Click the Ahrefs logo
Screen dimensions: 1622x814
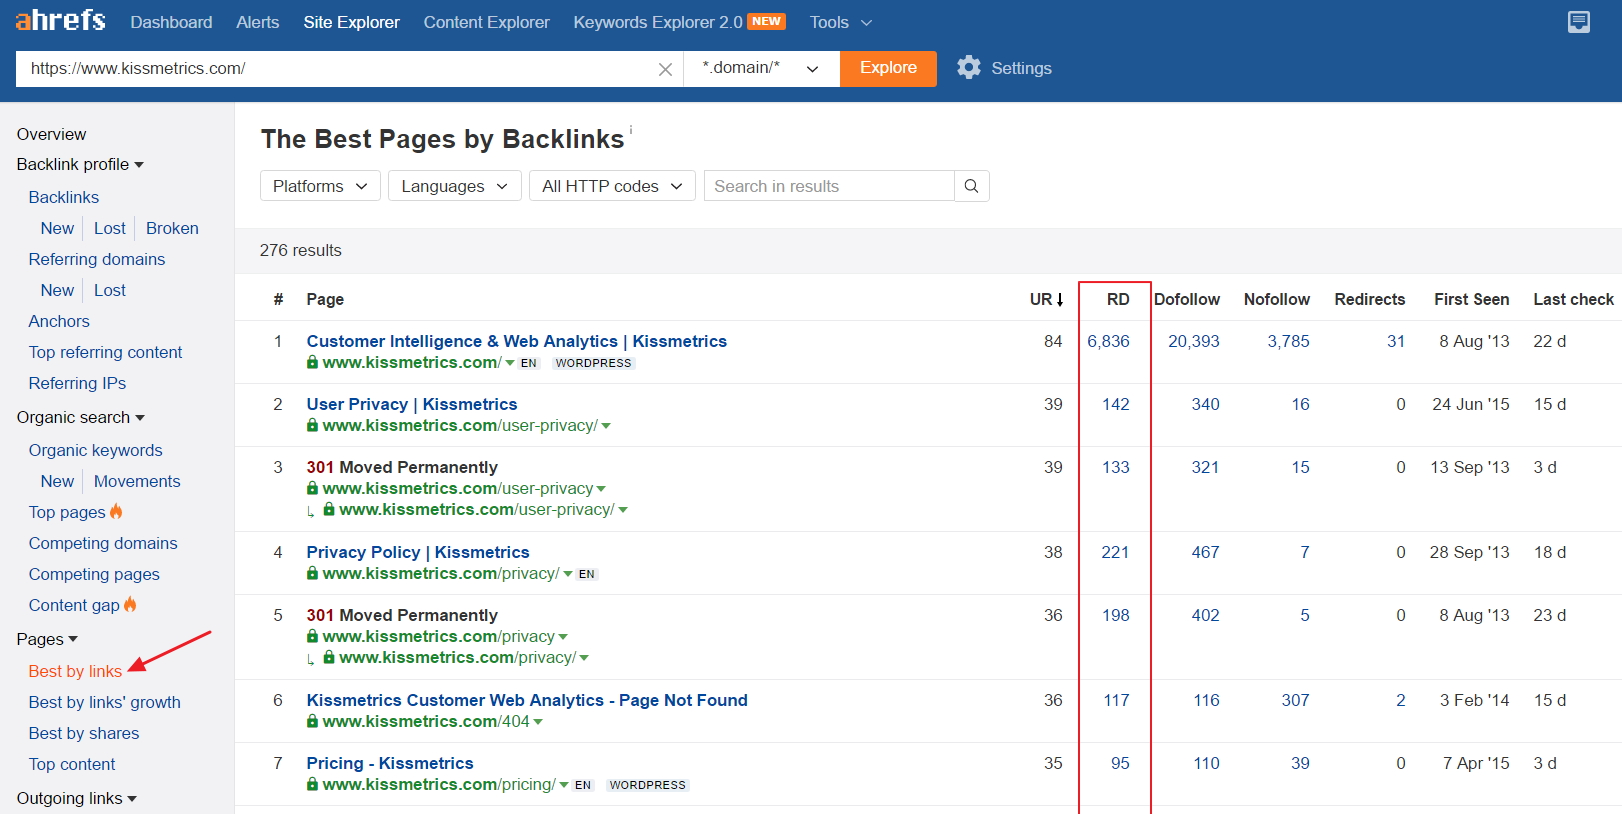(x=60, y=20)
